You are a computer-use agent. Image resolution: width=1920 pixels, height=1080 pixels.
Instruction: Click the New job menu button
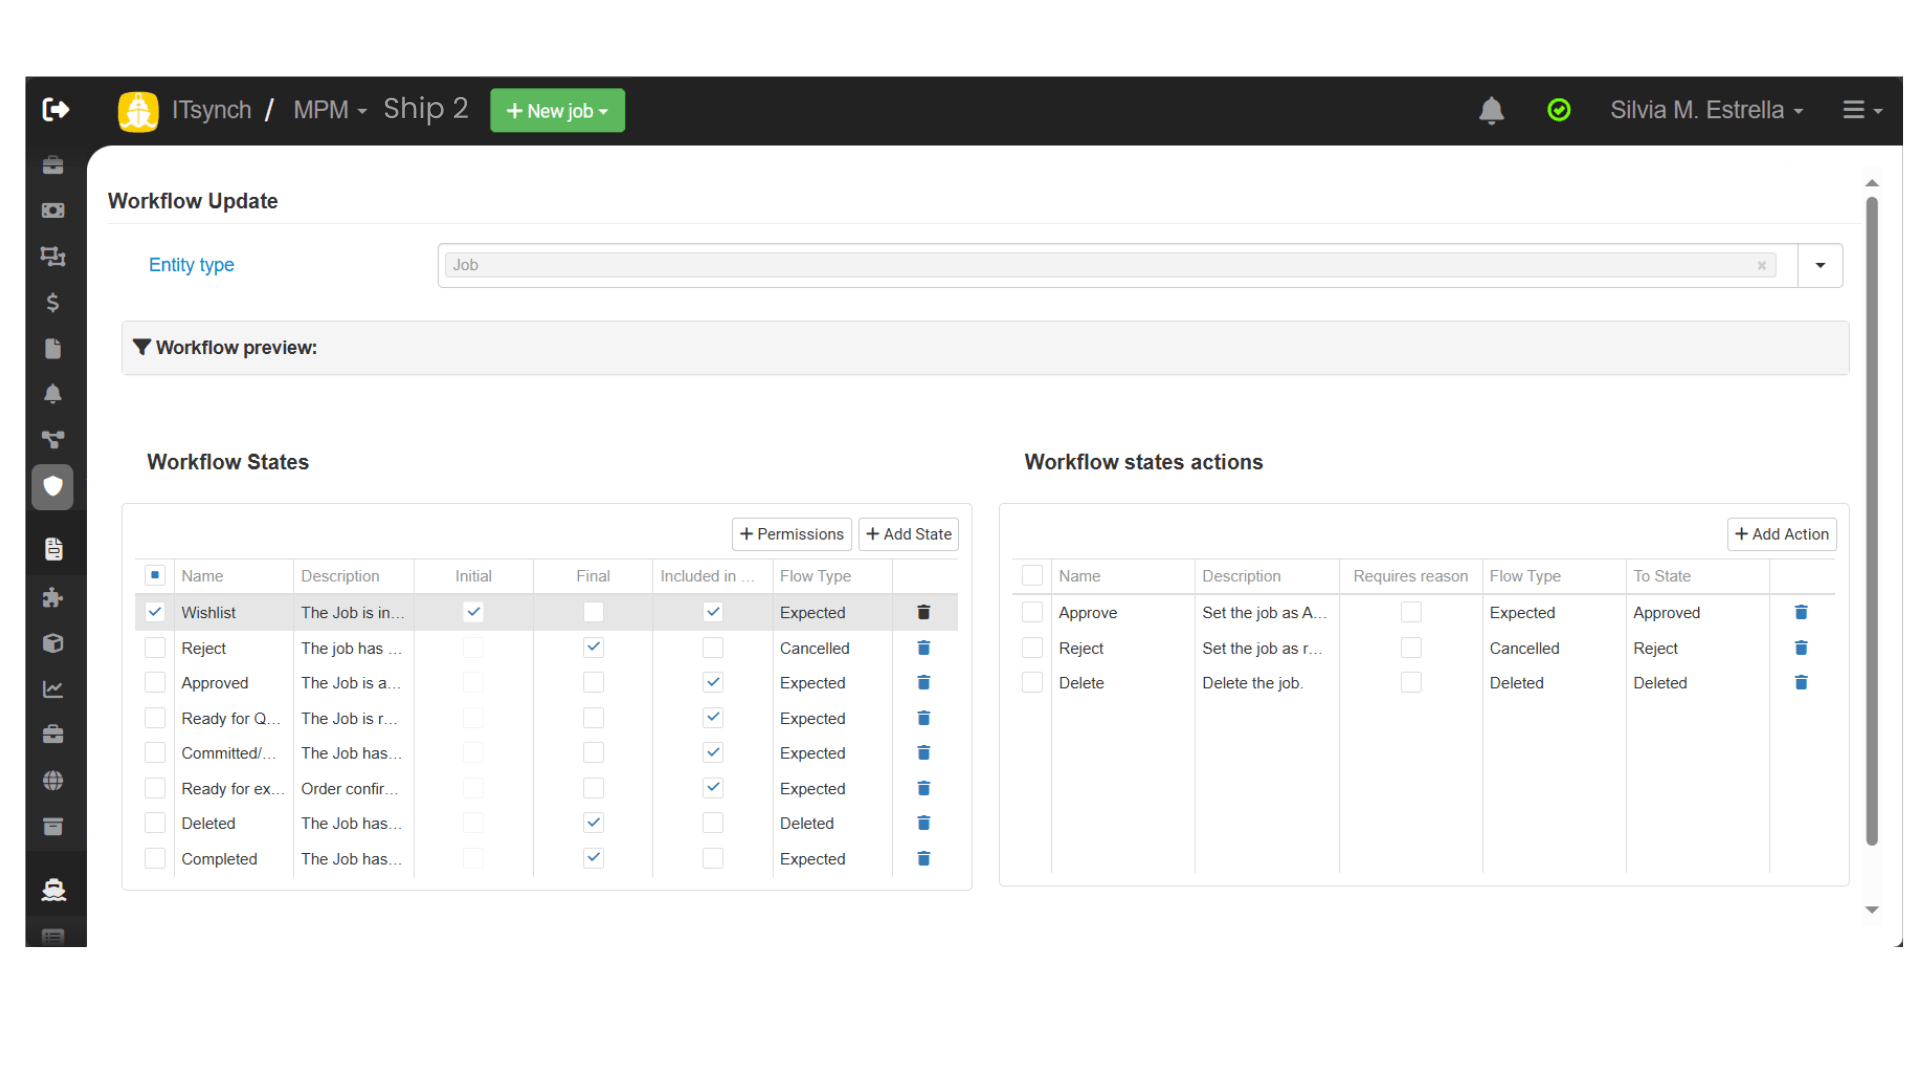tap(557, 110)
